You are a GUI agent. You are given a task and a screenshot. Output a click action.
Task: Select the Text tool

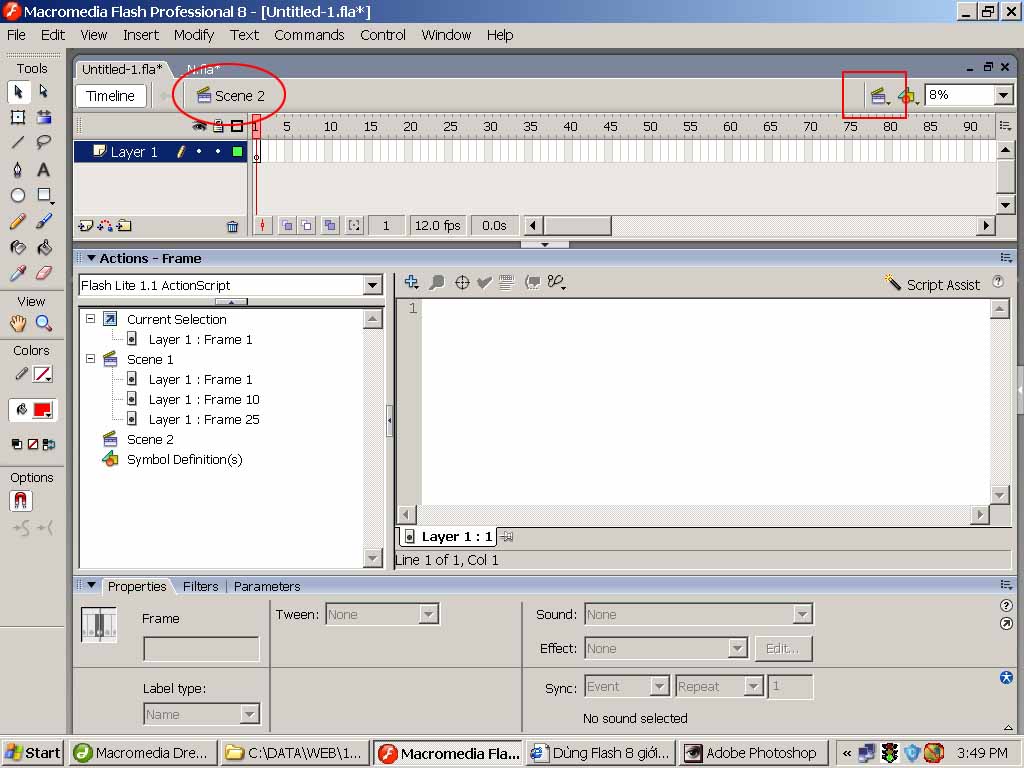pos(44,170)
